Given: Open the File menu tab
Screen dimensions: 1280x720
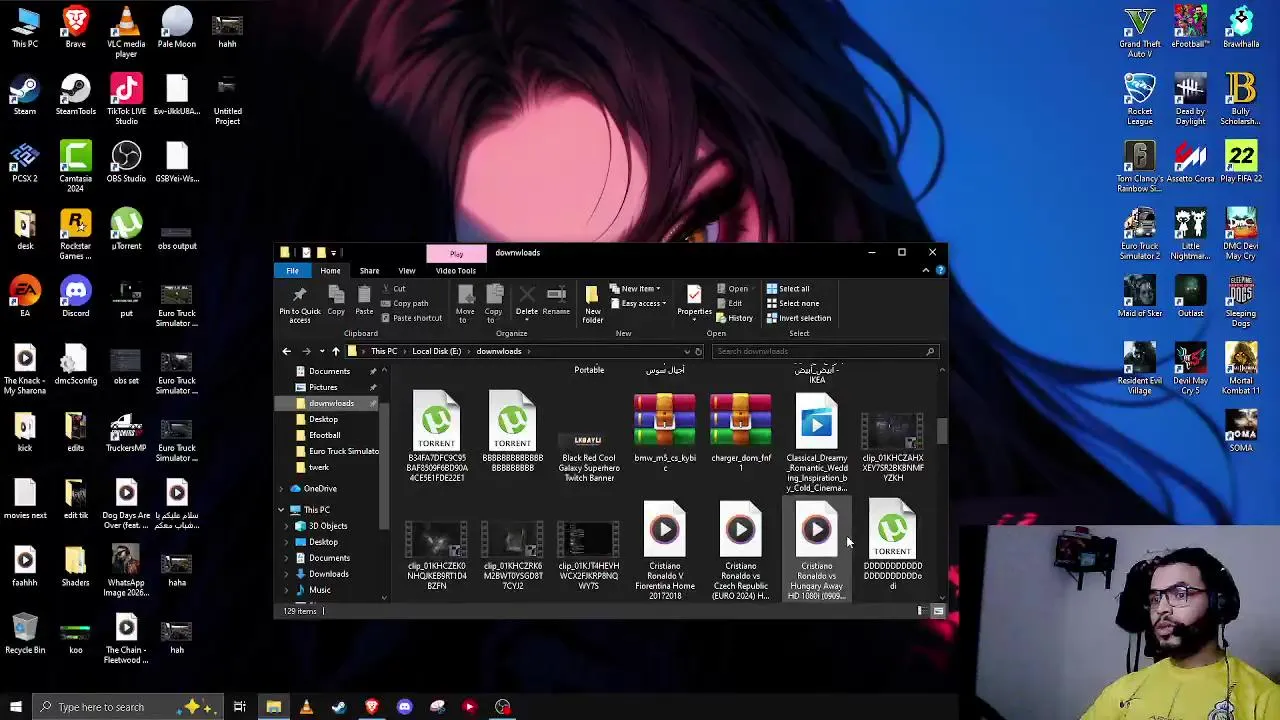Looking at the screenshot, I should tap(292, 271).
